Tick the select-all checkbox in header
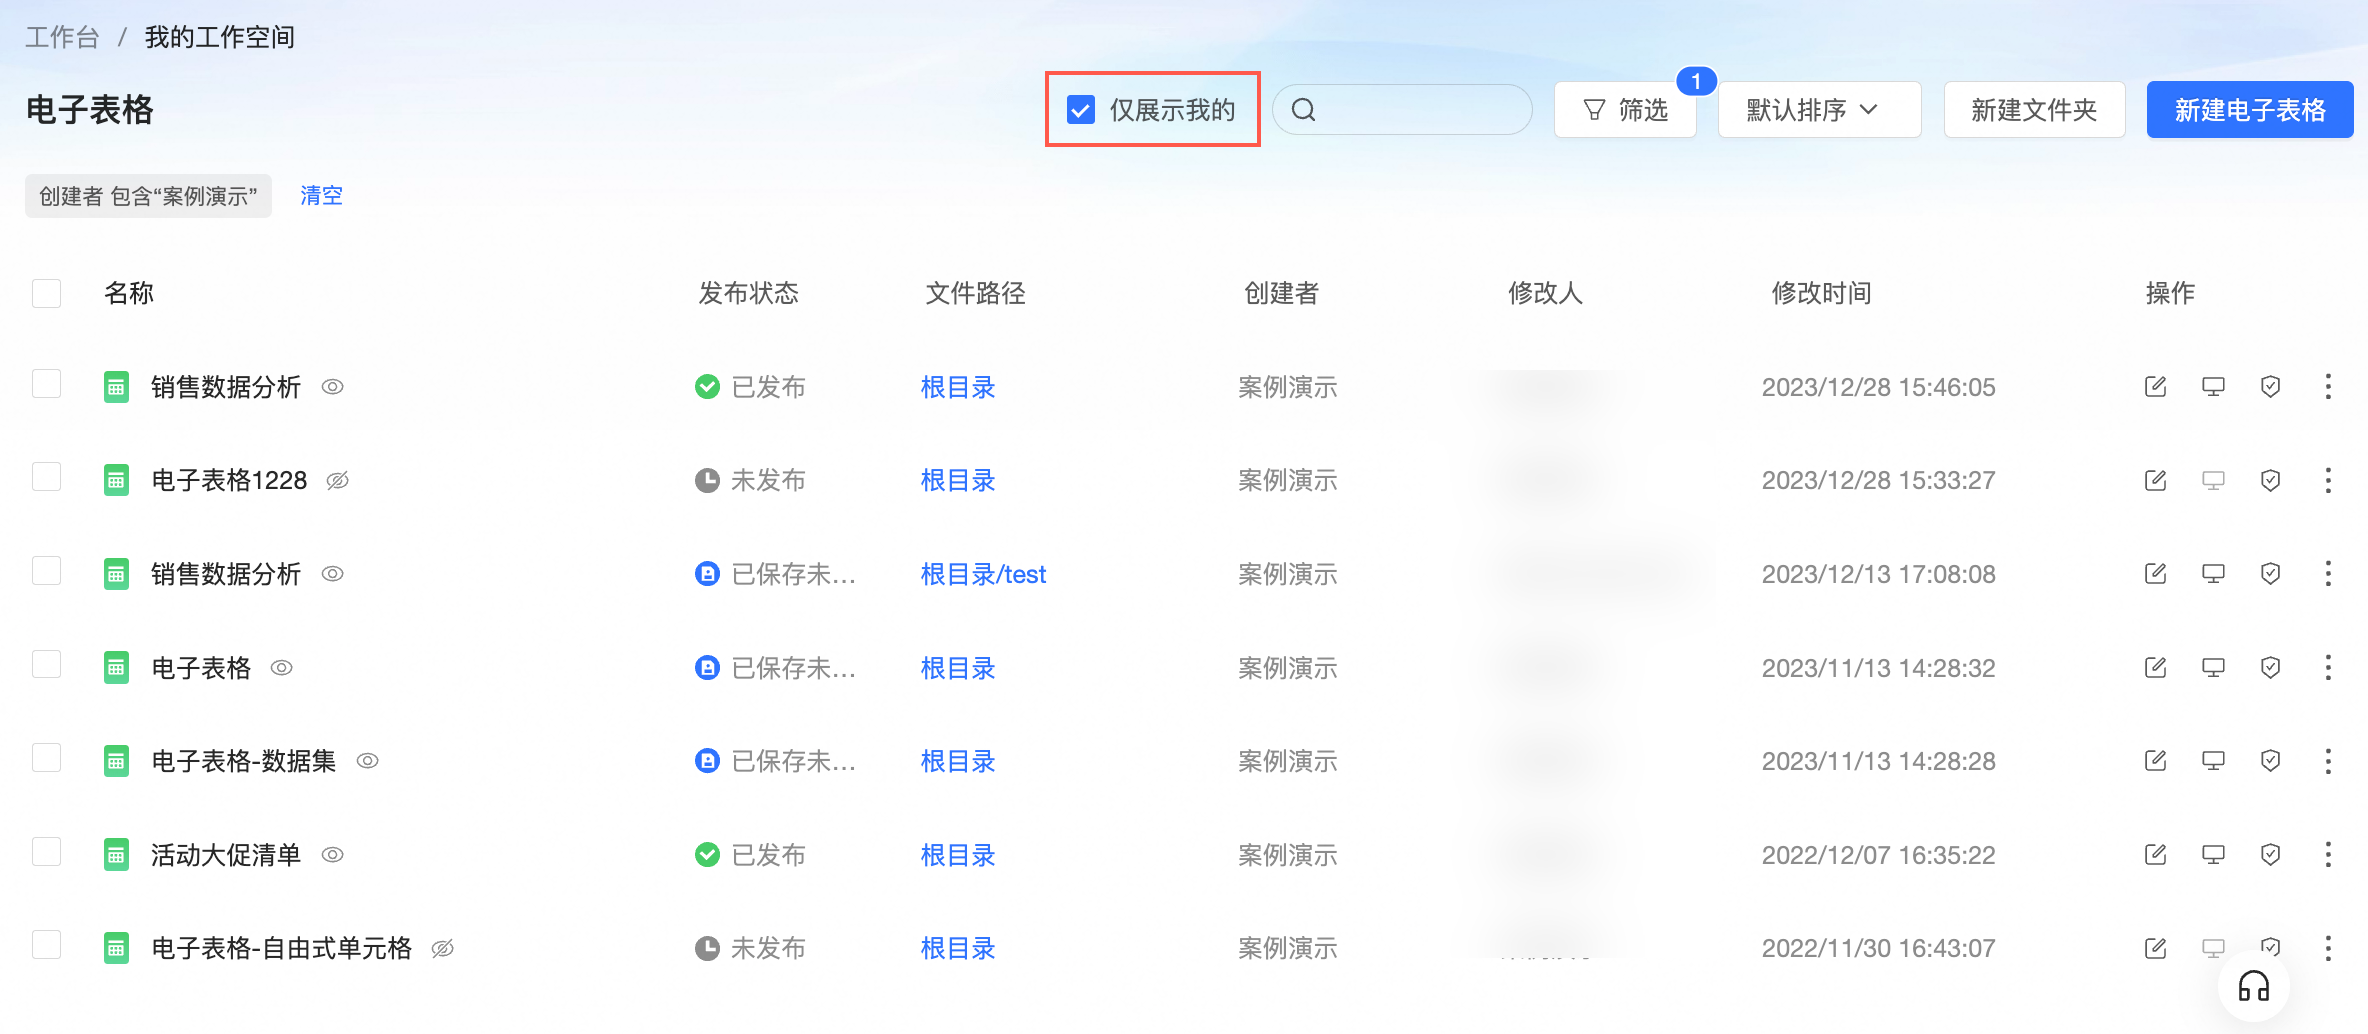 [47, 293]
